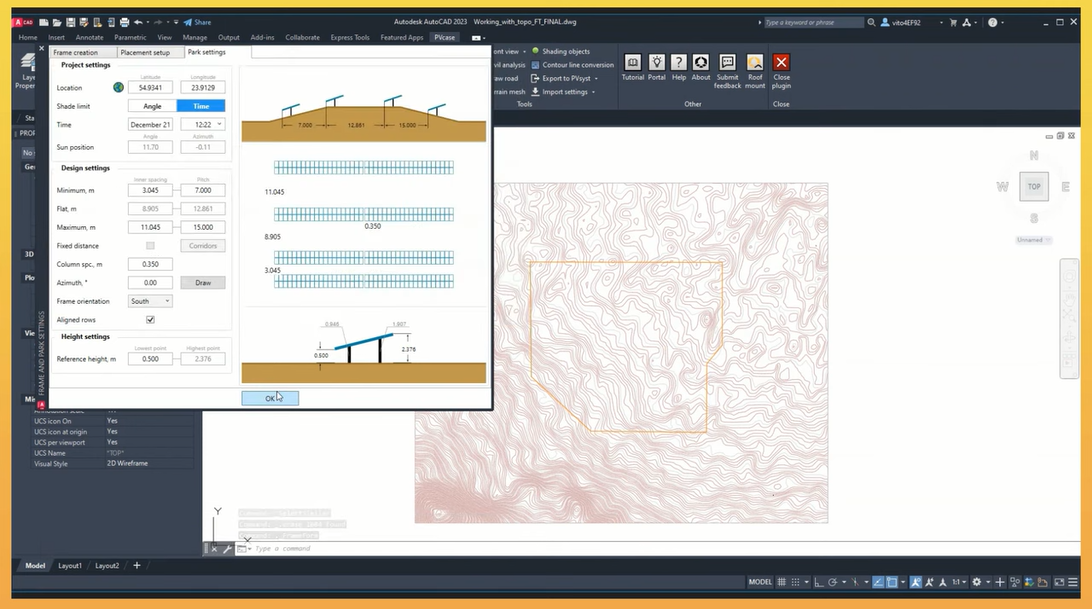Image resolution: width=1092 pixels, height=609 pixels.
Task: Open the Submit feedback icon
Action: 727,63
